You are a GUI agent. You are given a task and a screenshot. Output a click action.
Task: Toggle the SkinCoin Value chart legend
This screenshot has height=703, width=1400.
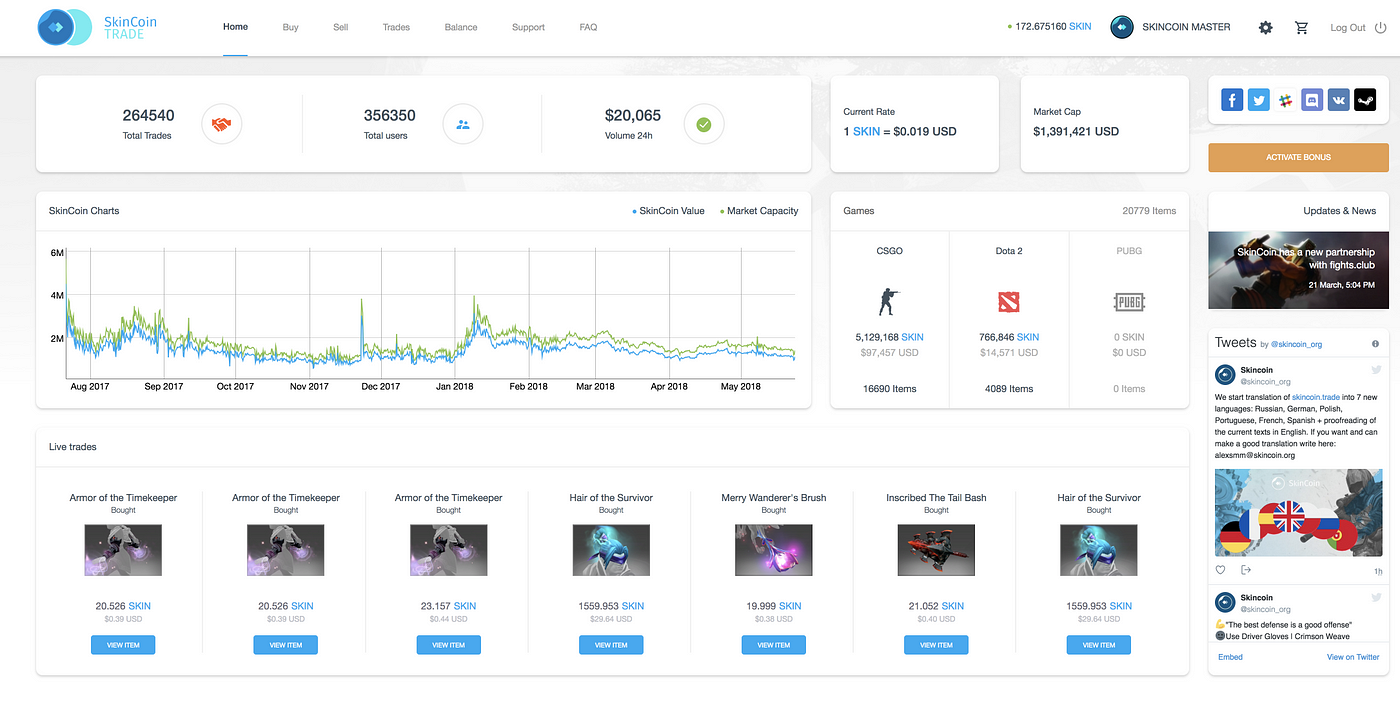(x=668, y=211)
